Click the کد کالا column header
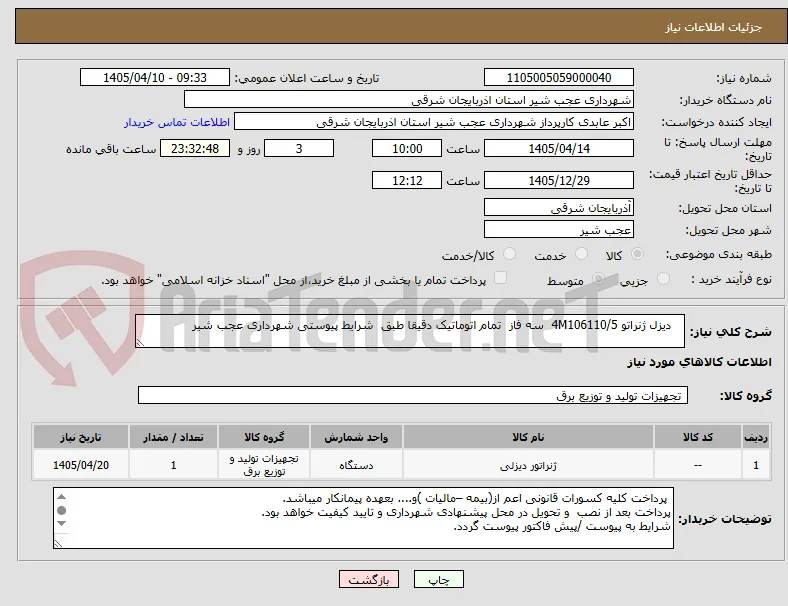The width and height of the screenshot is (788, 606). coord(698,437)
